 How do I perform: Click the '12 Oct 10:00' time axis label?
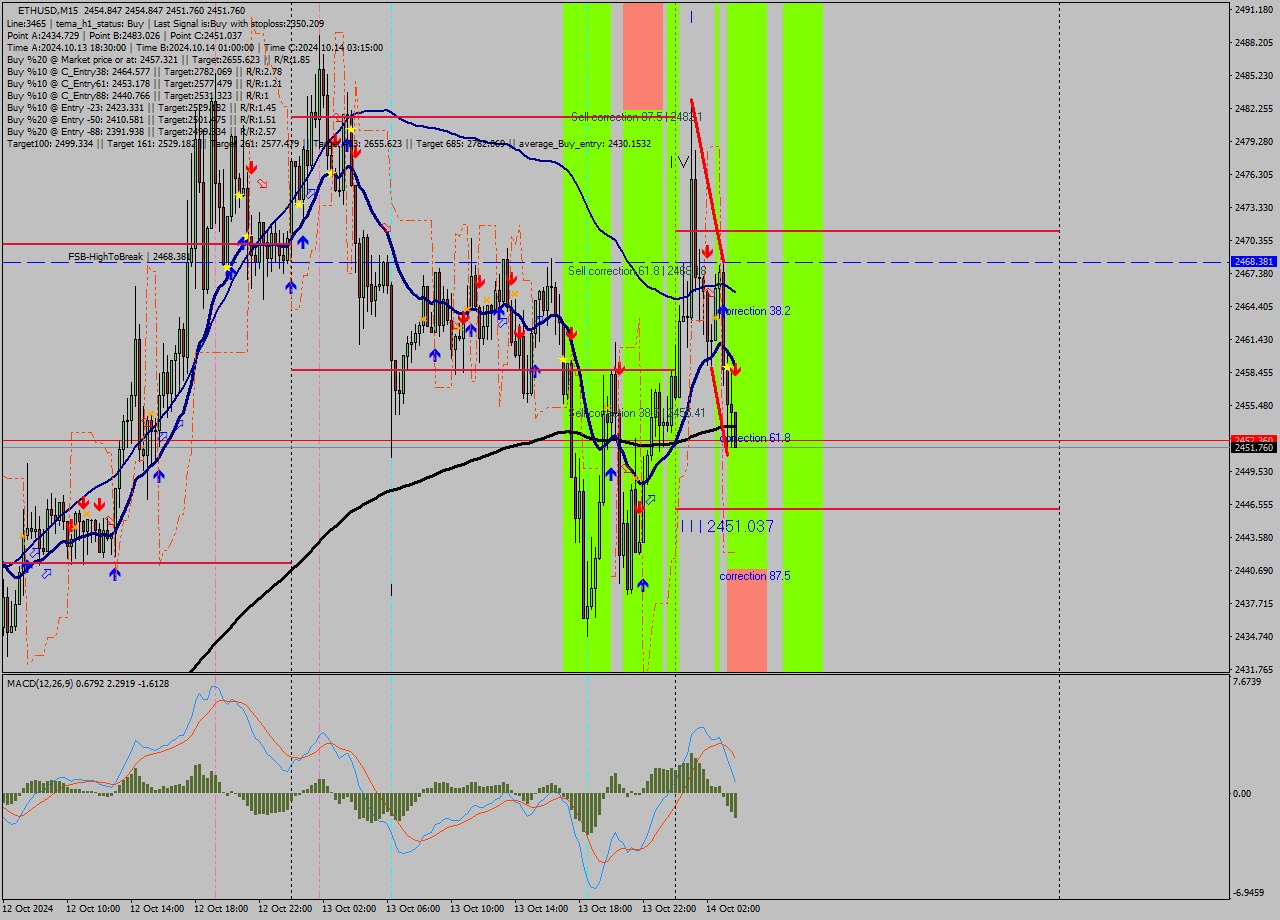[x=93, y=909]
